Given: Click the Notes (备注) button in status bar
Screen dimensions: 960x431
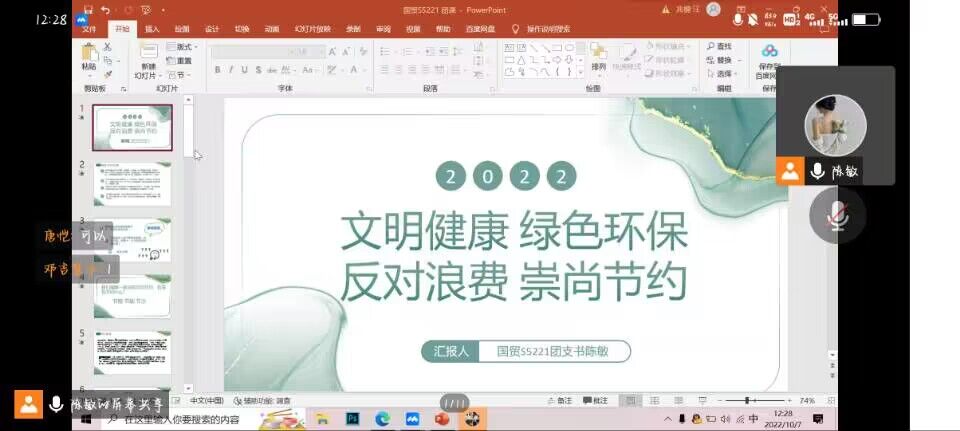Looking at the screenshot, I should click(x=561, y=400).
